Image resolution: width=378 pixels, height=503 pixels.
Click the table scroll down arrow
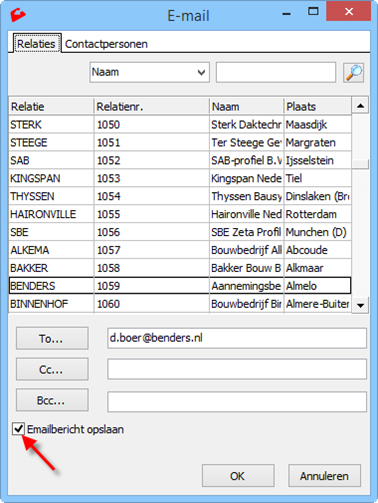[x=360, y=305]
